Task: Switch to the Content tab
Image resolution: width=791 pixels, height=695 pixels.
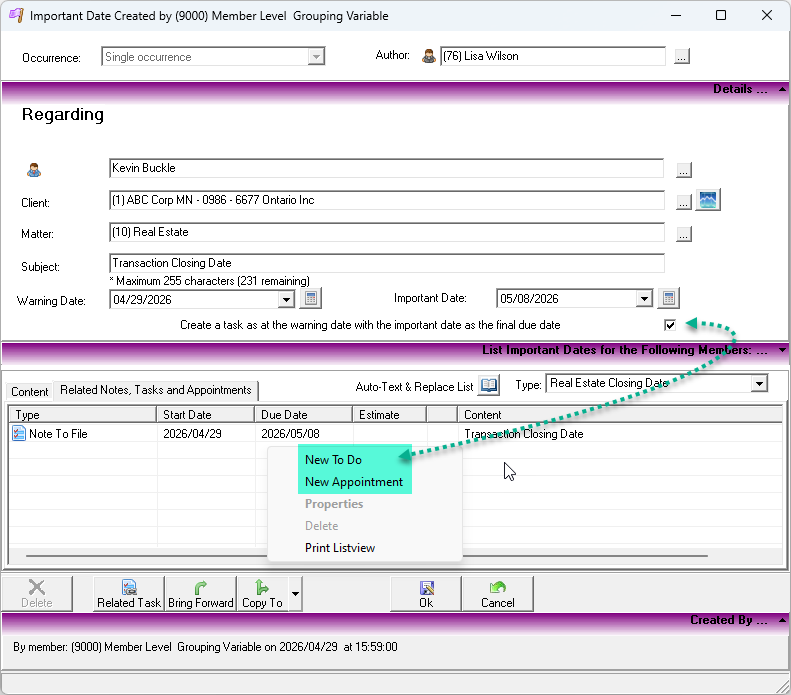Action: click(x=30, y=392)
